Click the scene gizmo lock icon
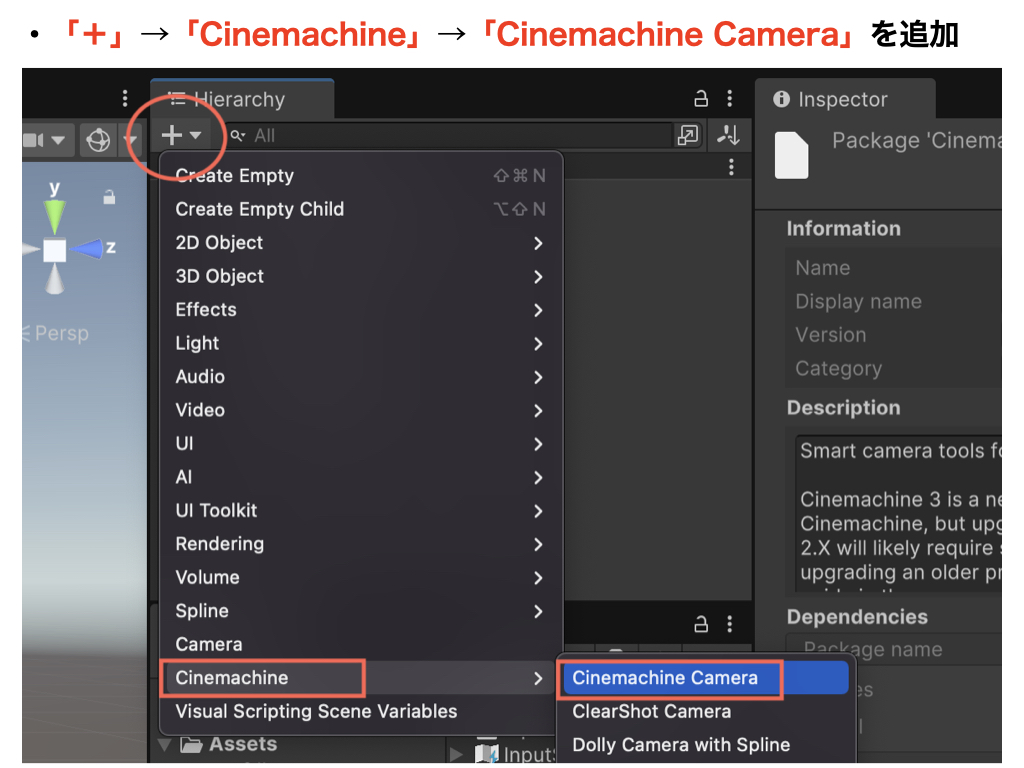 [x=109, y=198]
